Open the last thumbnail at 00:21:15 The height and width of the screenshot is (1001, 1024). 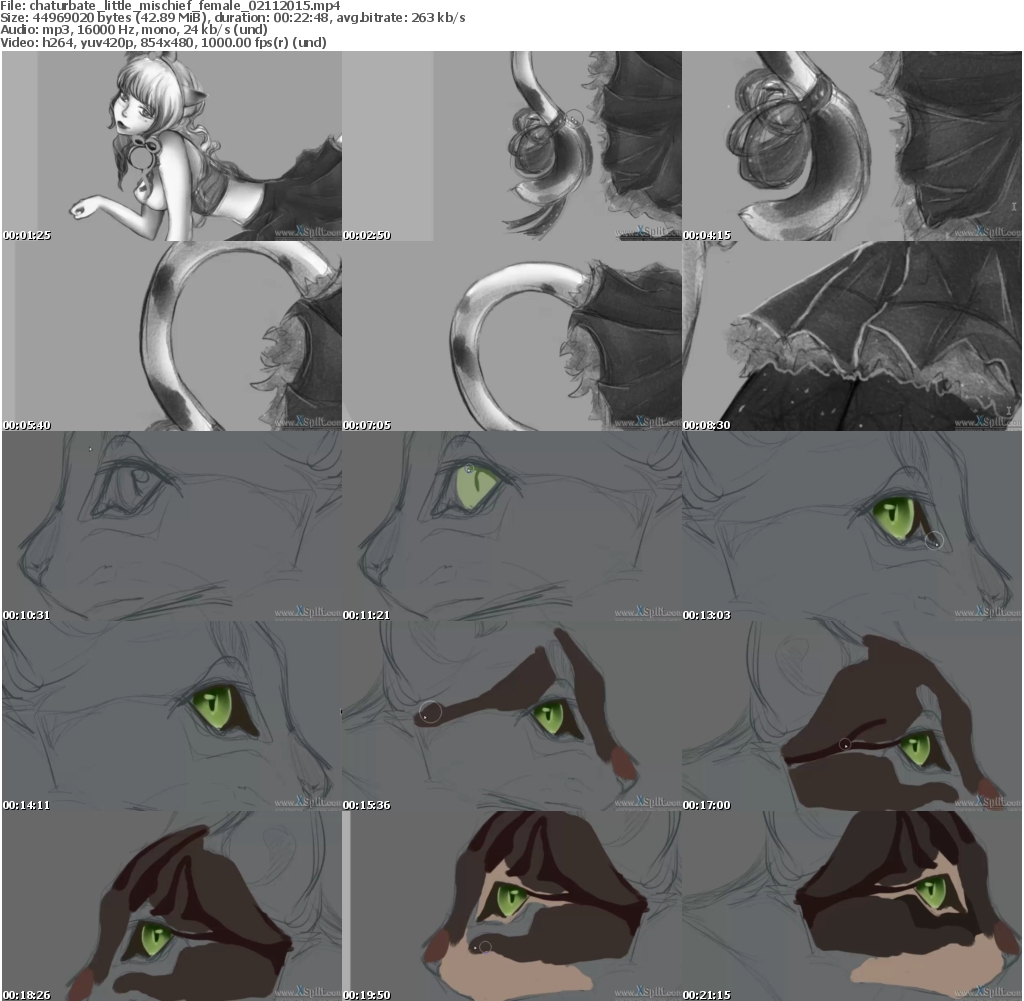(x=852, y=906)
